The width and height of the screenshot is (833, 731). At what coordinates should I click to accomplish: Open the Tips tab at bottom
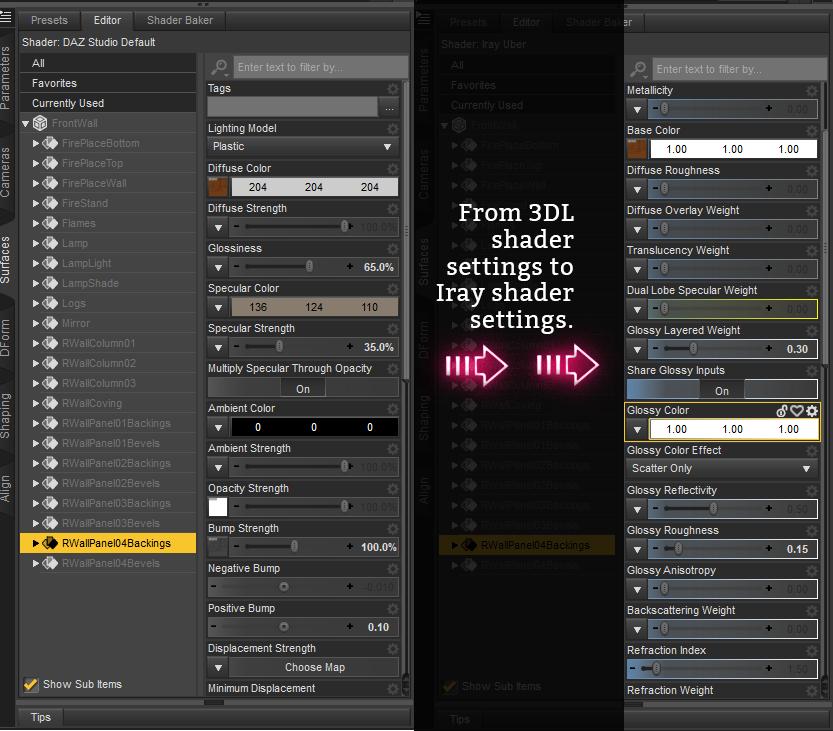tap(41, 717)
